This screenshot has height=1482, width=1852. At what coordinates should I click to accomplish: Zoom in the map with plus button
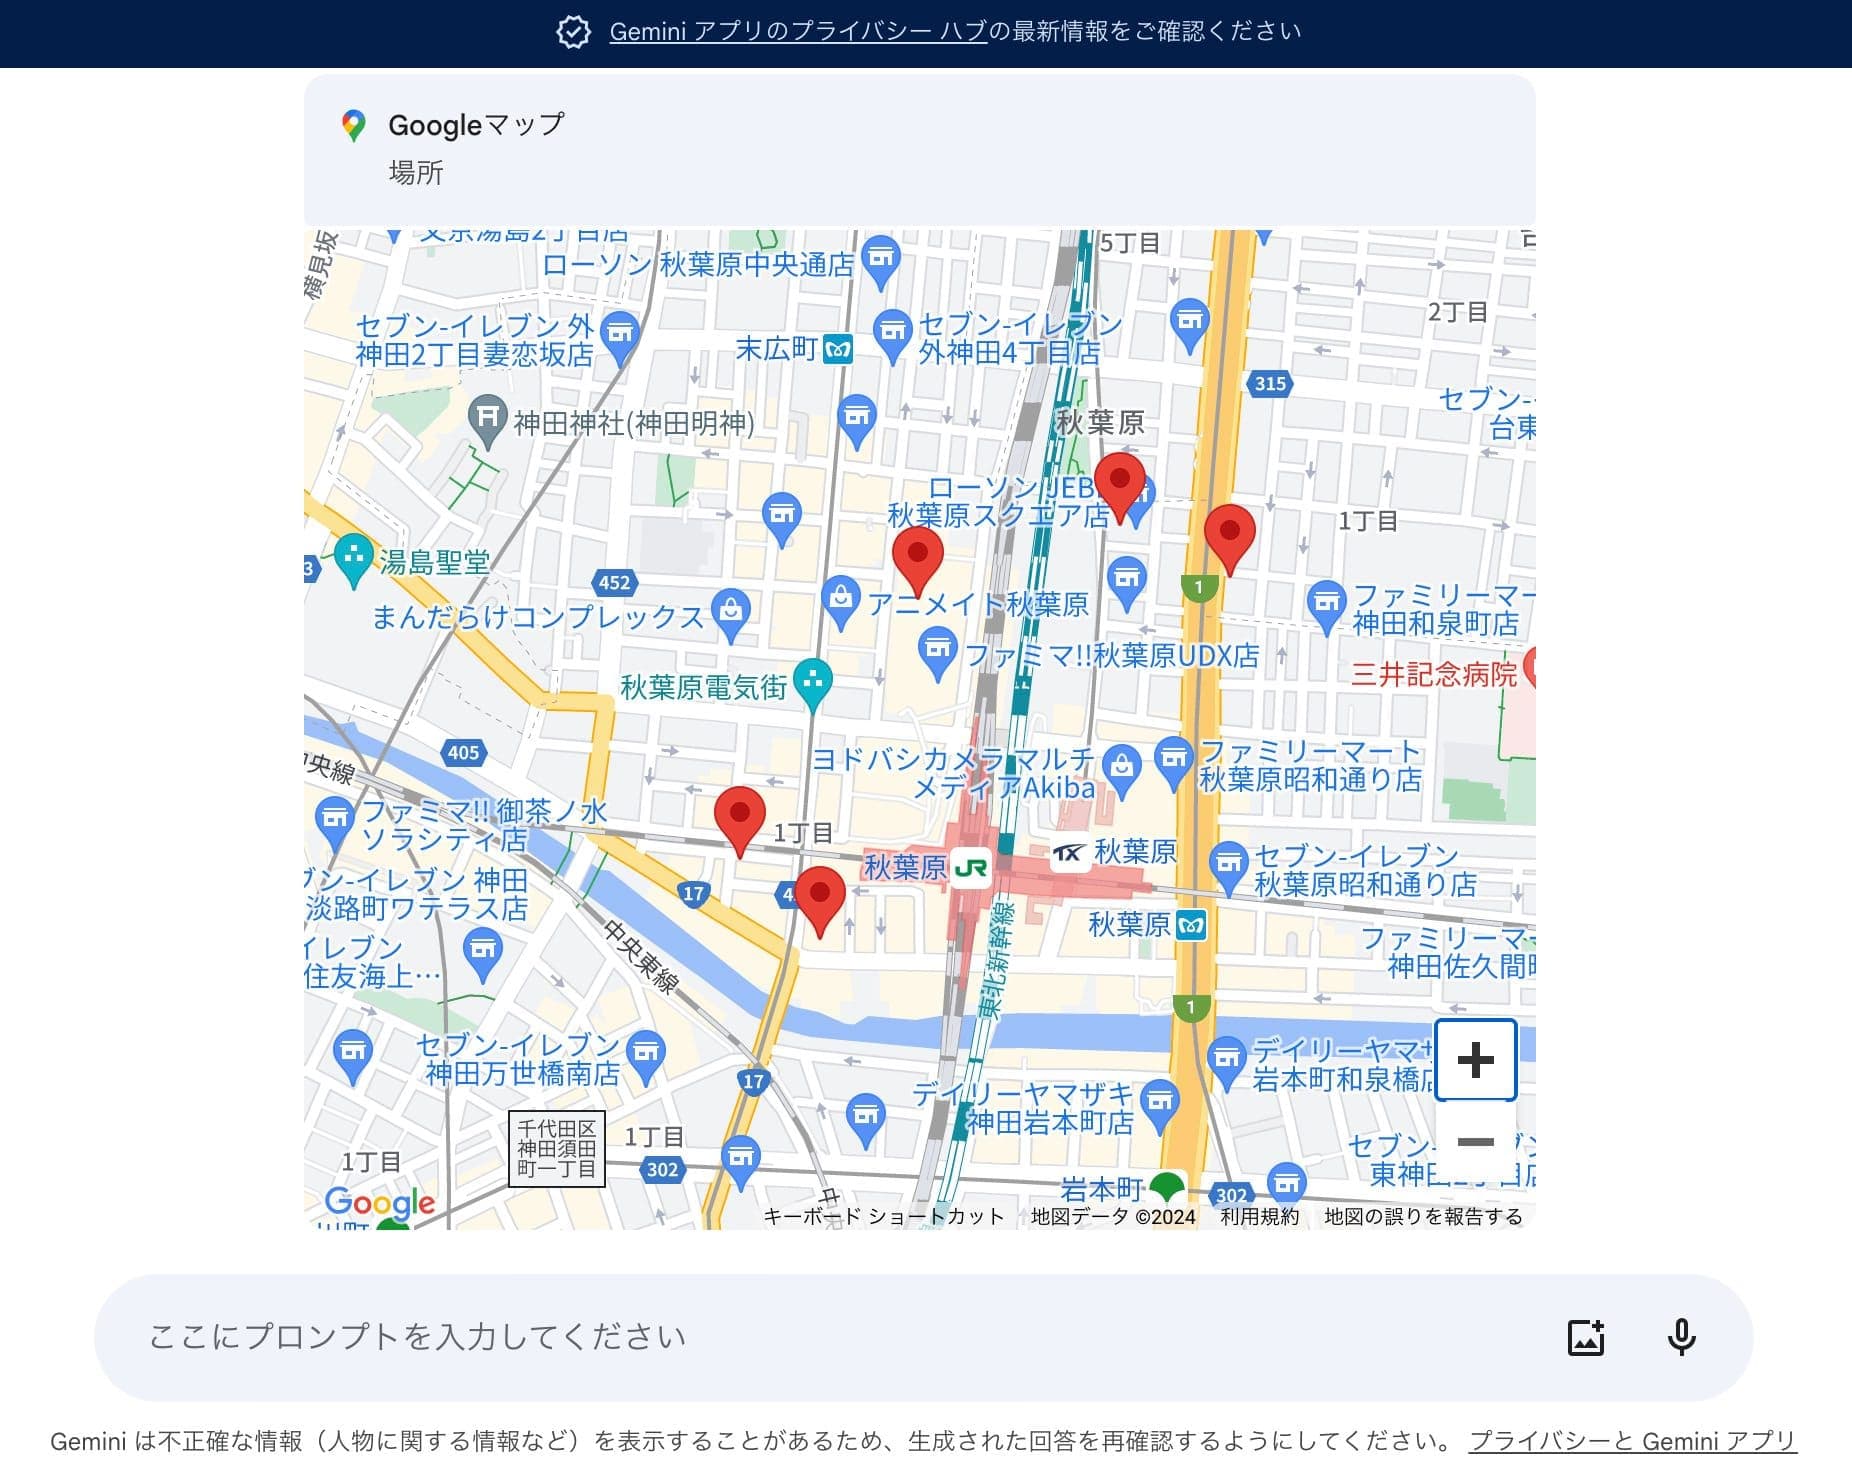pyautogui.click(x=1476, y=1060)
